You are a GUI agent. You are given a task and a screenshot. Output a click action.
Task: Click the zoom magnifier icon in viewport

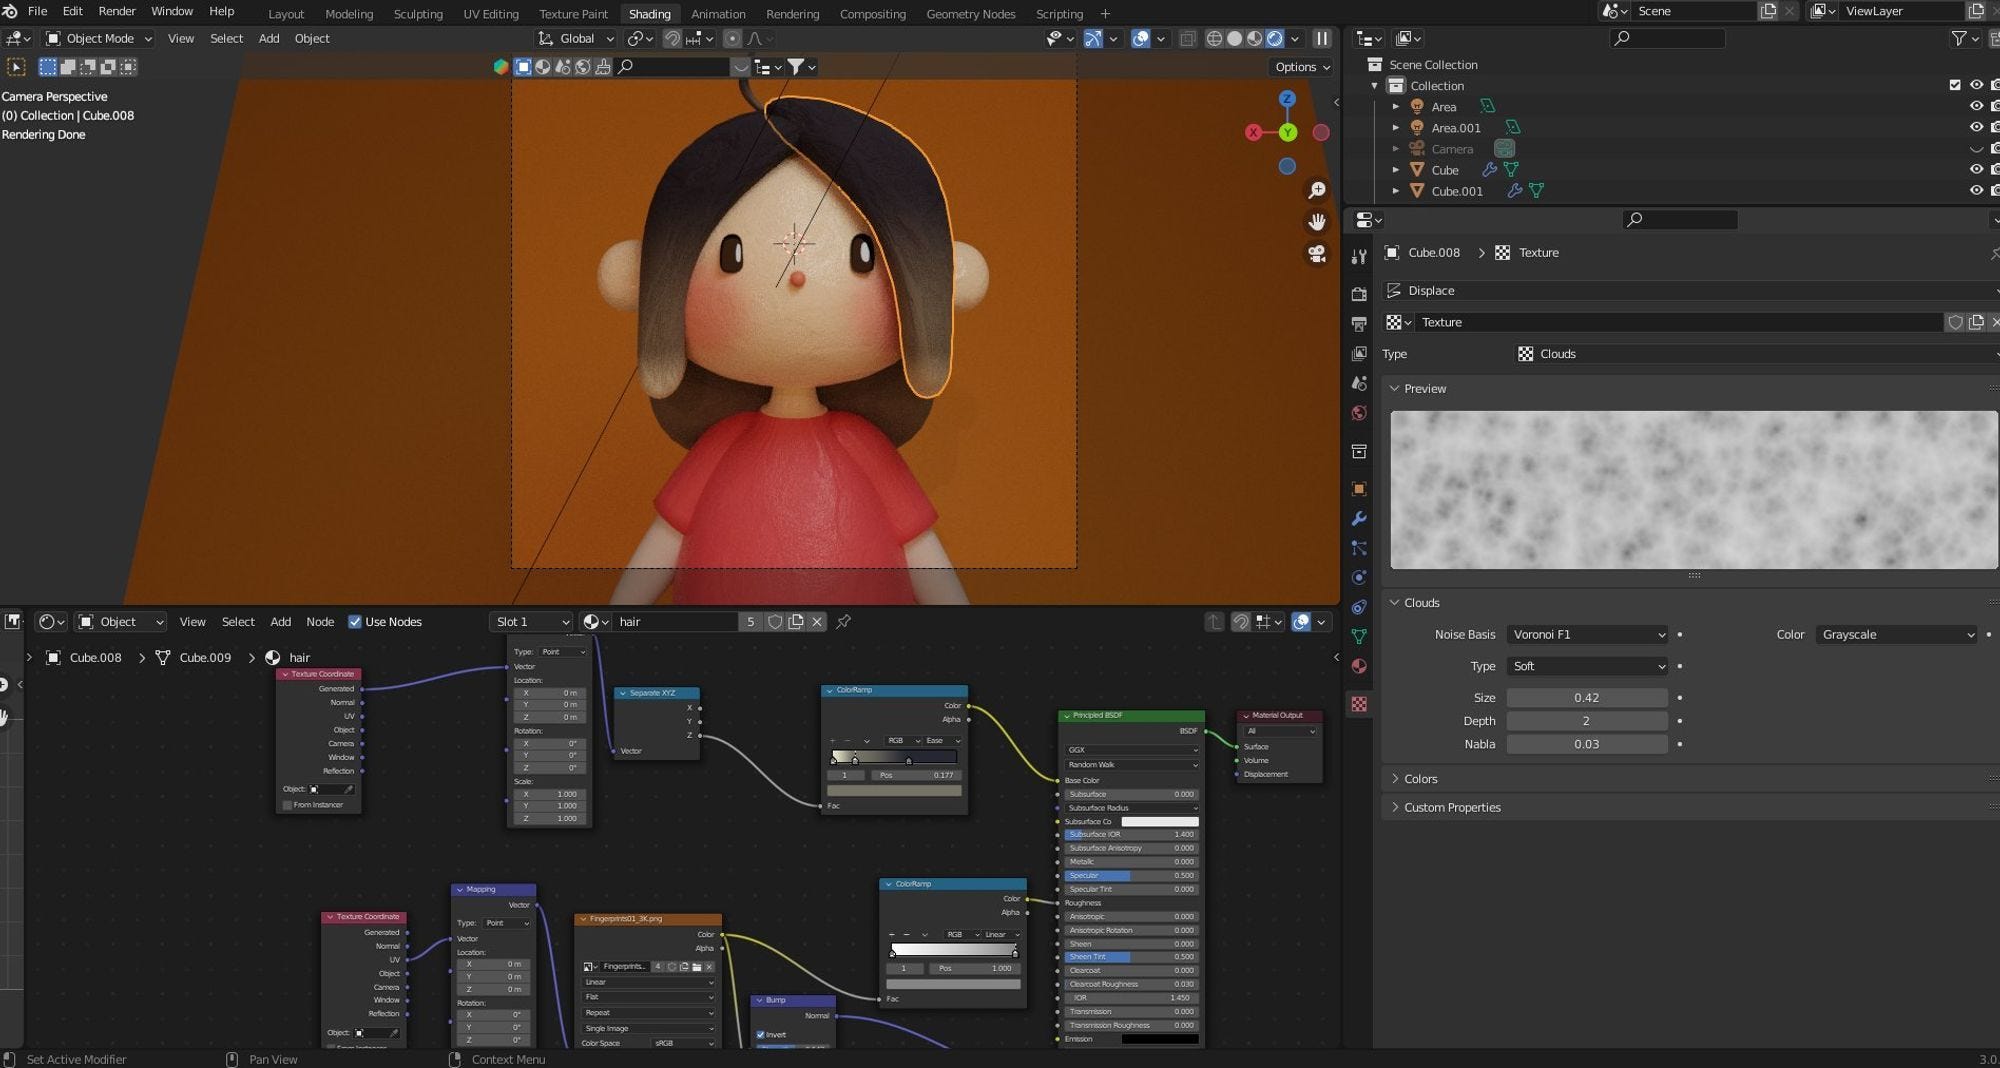(x=1317, y=190)
